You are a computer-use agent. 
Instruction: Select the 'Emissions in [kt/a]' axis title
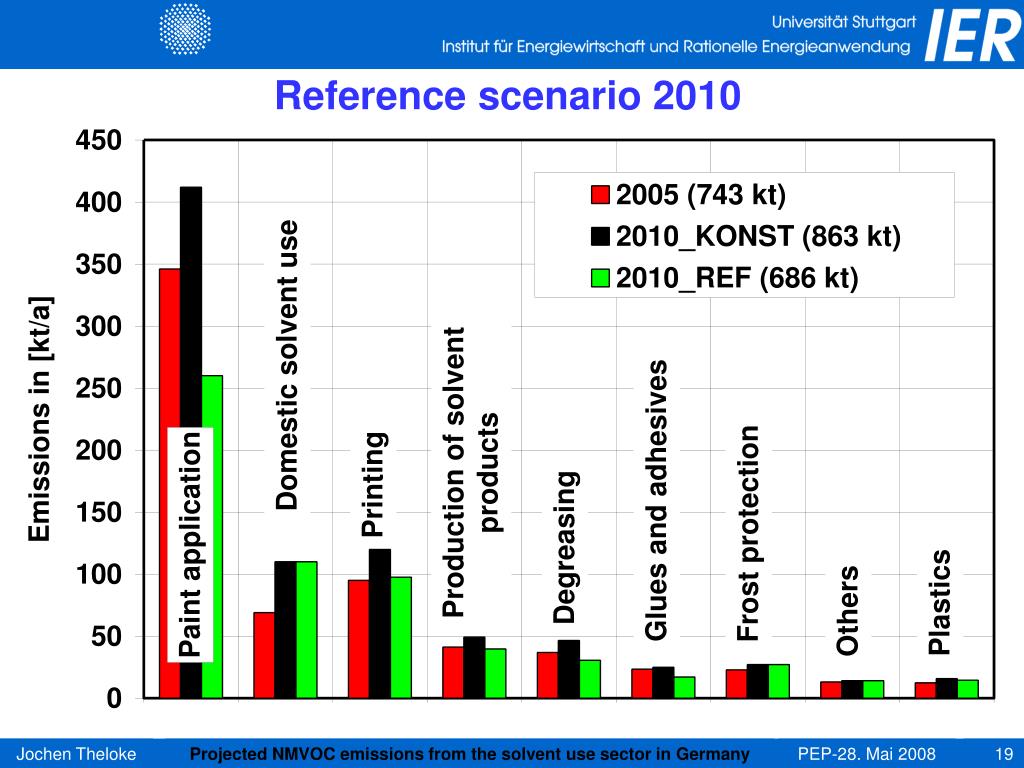pyautogui.click(x=40, y=419)
